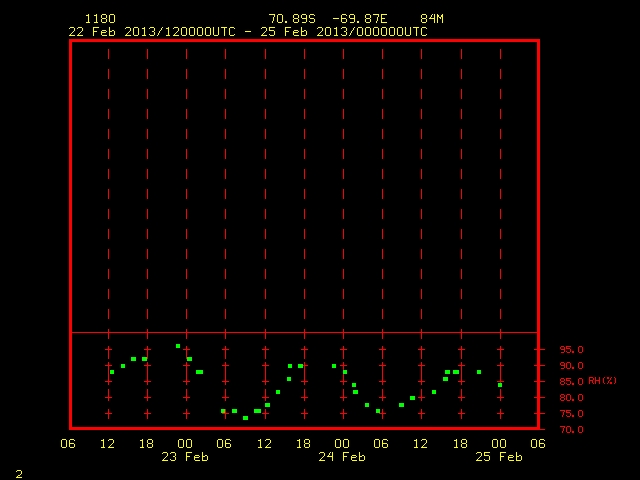Click the lowest green humidity point
This screenshot has width=640, height=480.
point(245,418)
